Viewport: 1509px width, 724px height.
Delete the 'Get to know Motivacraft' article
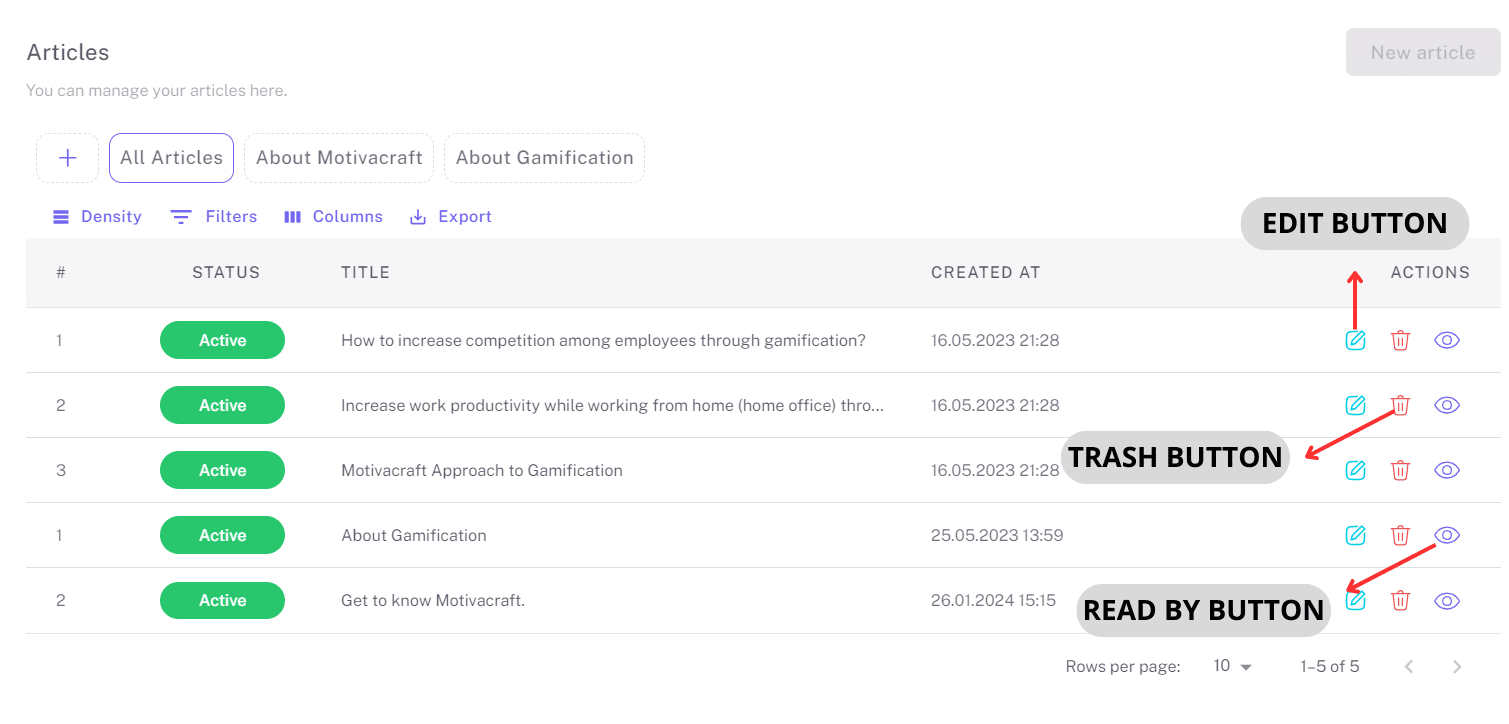(1400, 600)
